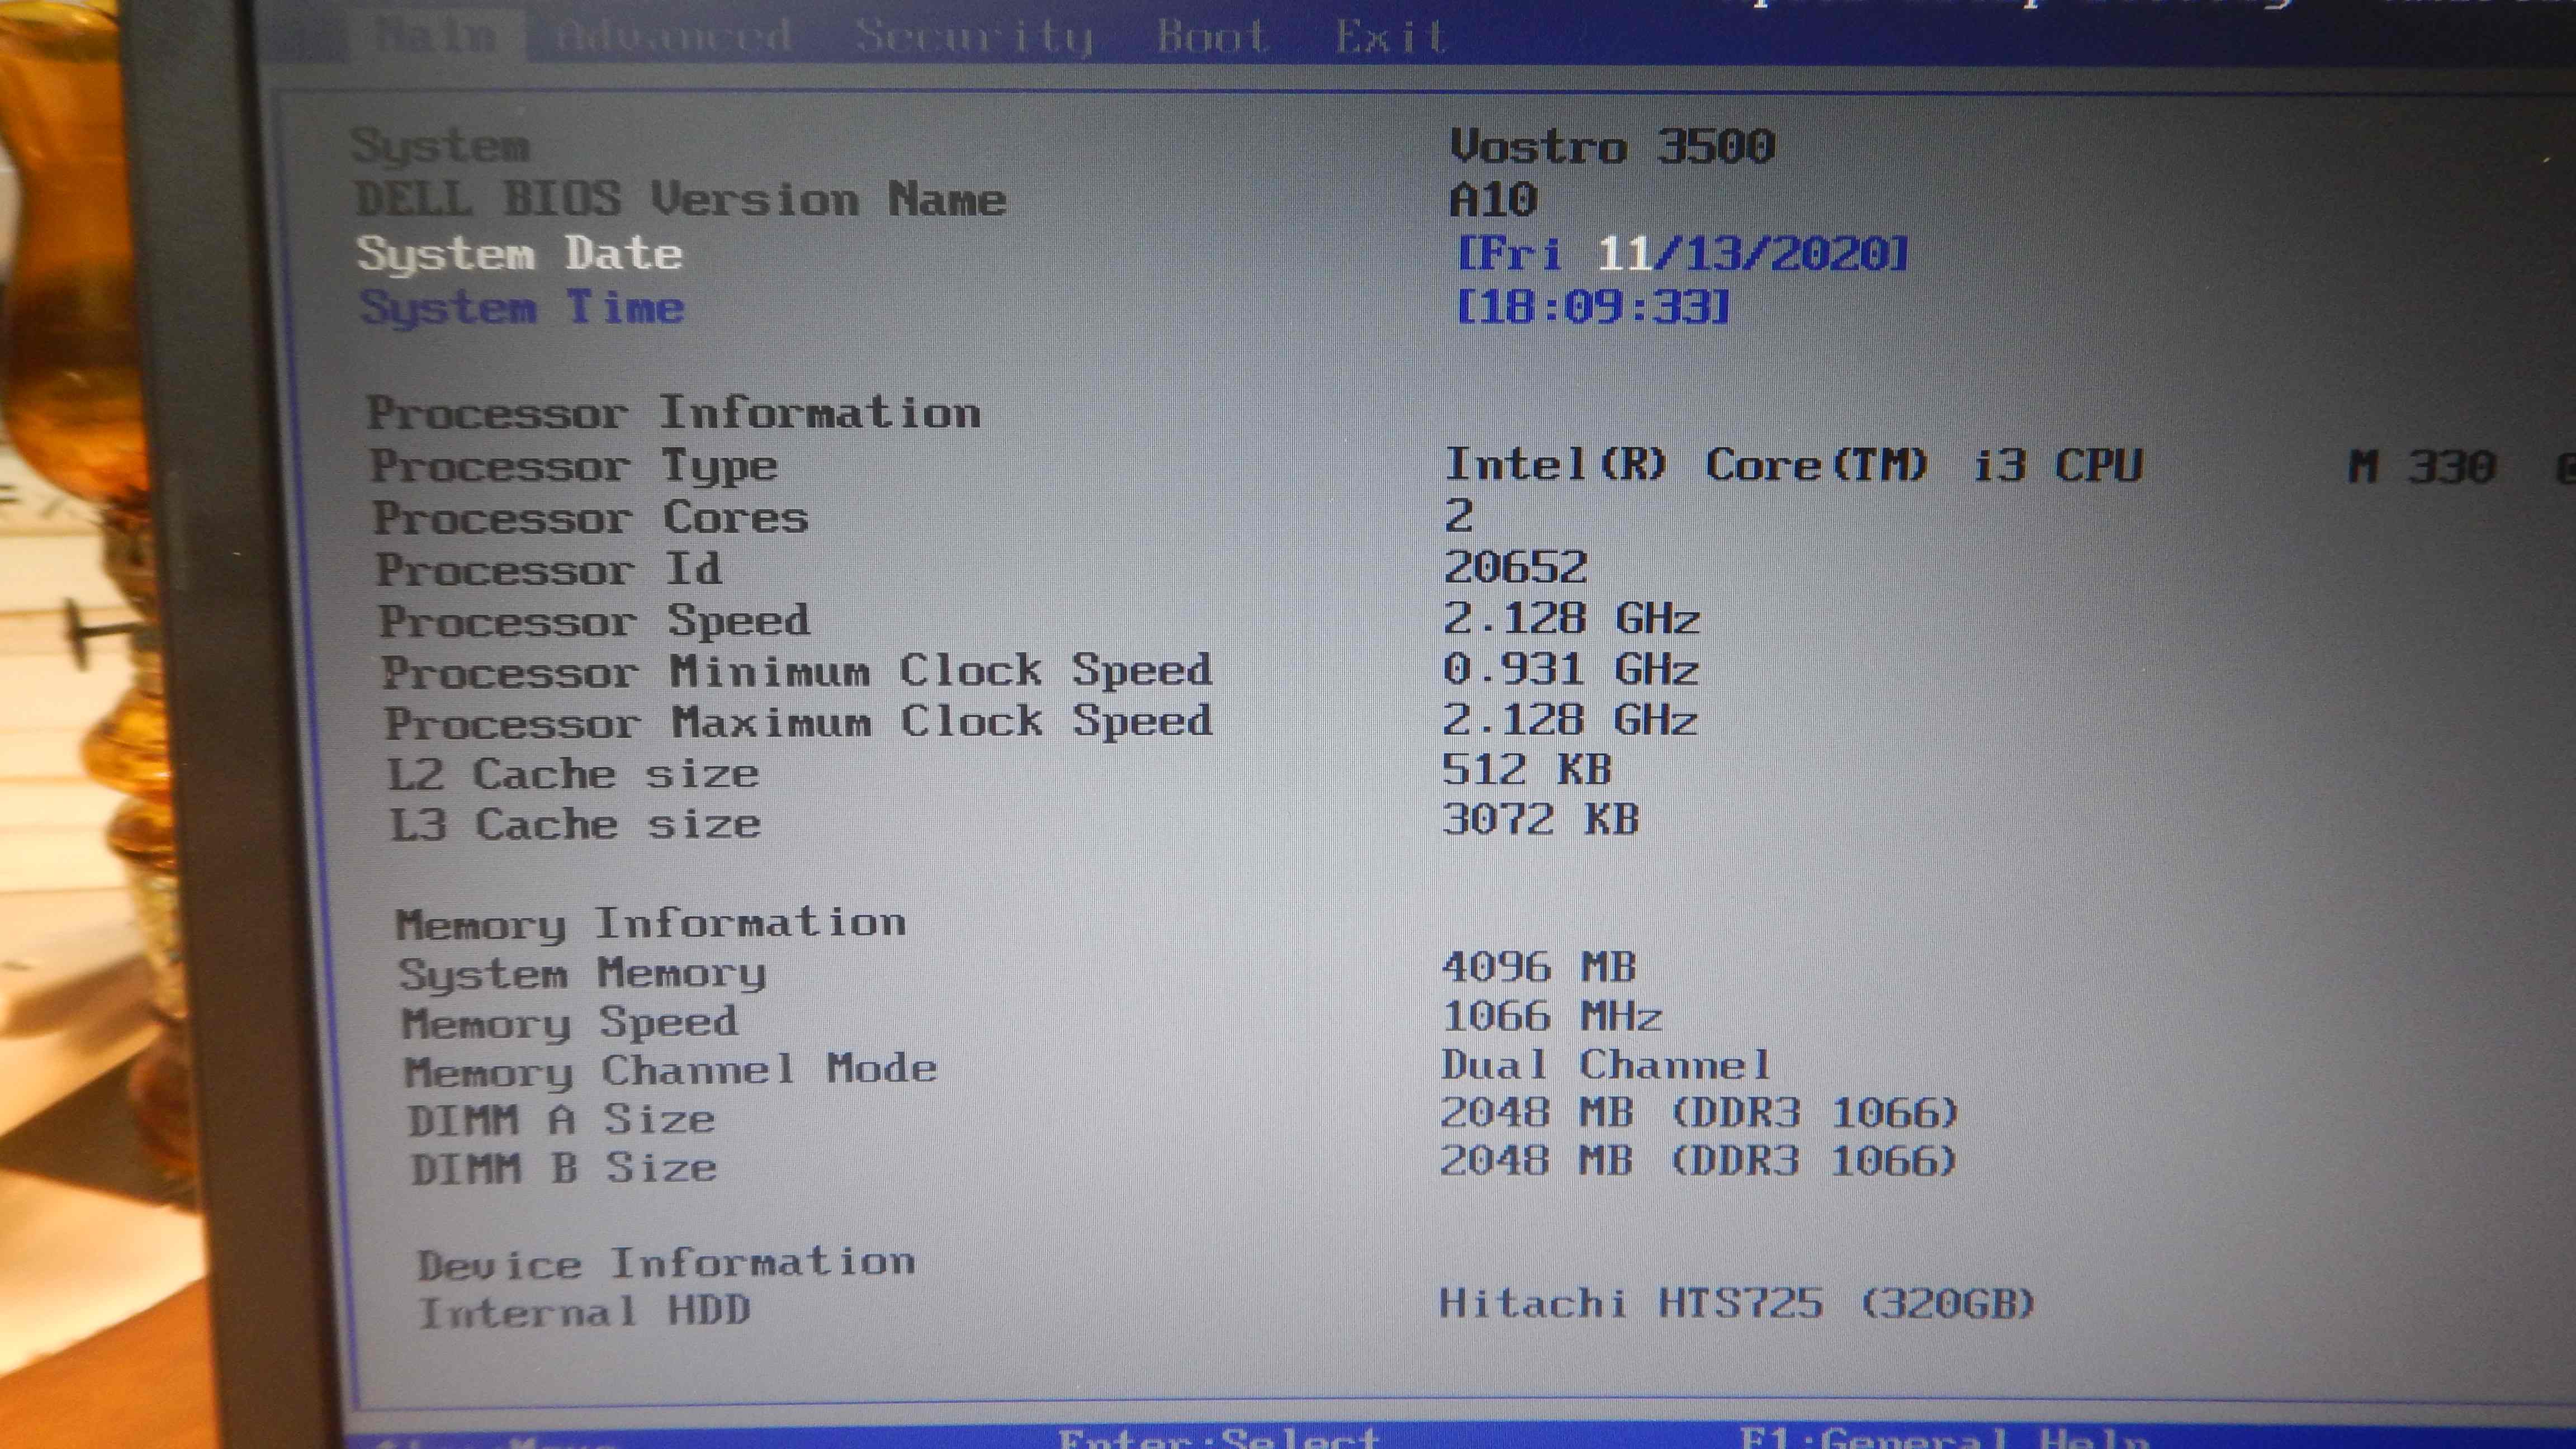Click the A10 BIOS version value
The image size is (2576, 1449).
1493,200
